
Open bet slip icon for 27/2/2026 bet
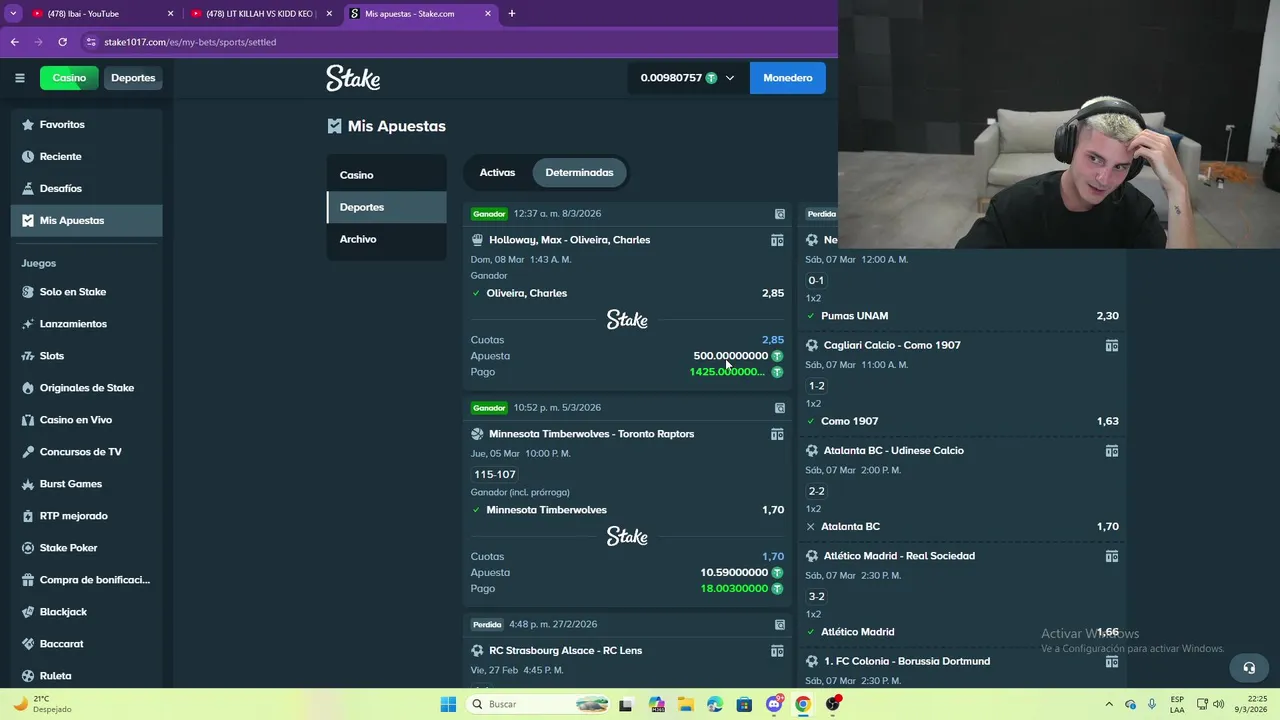click(780, 625)
